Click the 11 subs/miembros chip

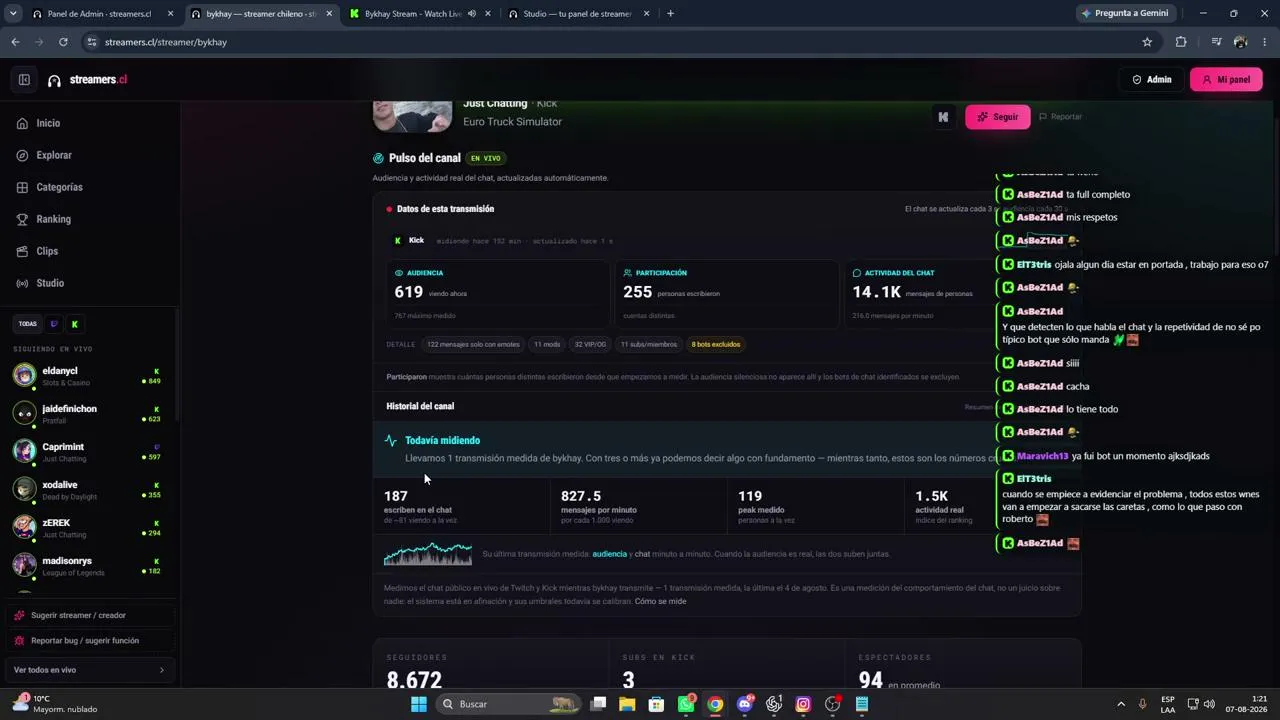pos(649,344)
